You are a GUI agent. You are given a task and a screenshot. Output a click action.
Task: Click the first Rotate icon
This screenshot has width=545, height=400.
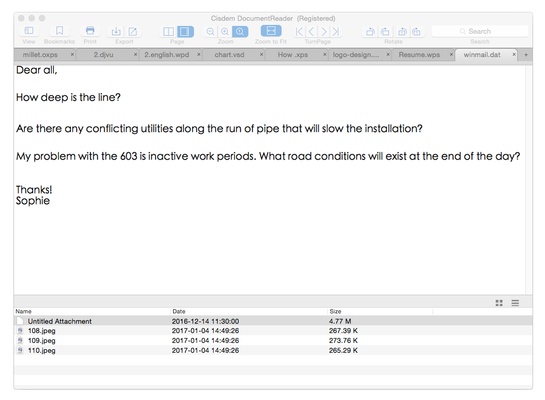(370, 32)
